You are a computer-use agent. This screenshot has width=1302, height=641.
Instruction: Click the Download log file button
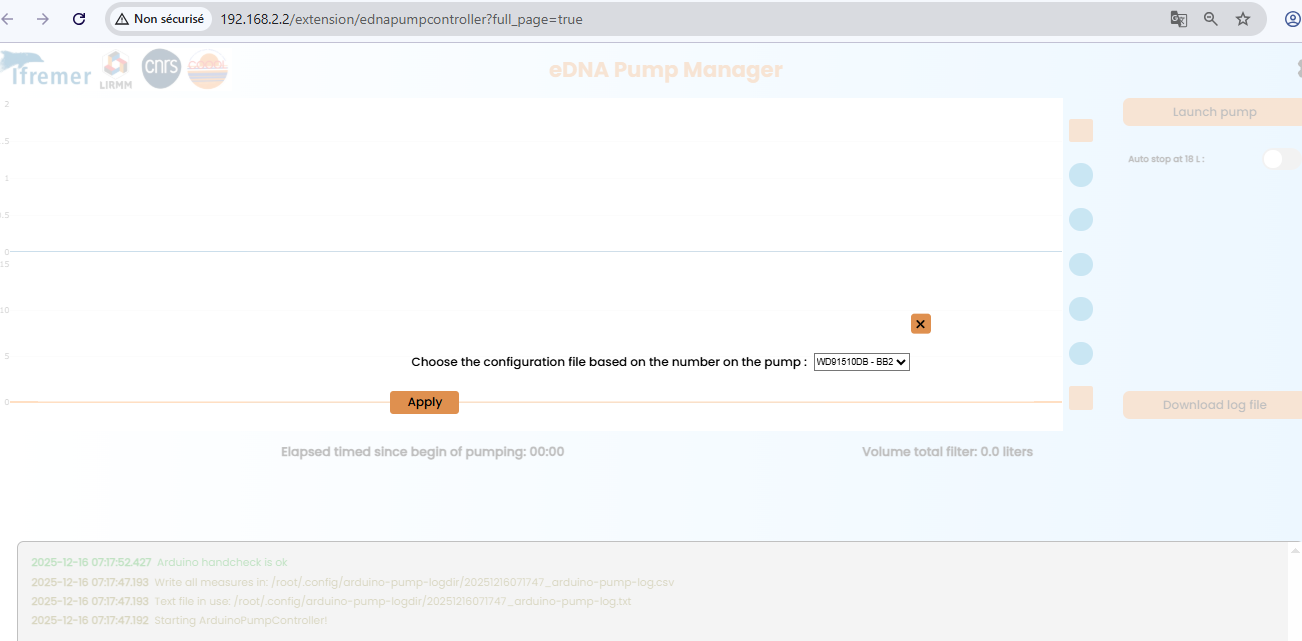click(1213, 405)
